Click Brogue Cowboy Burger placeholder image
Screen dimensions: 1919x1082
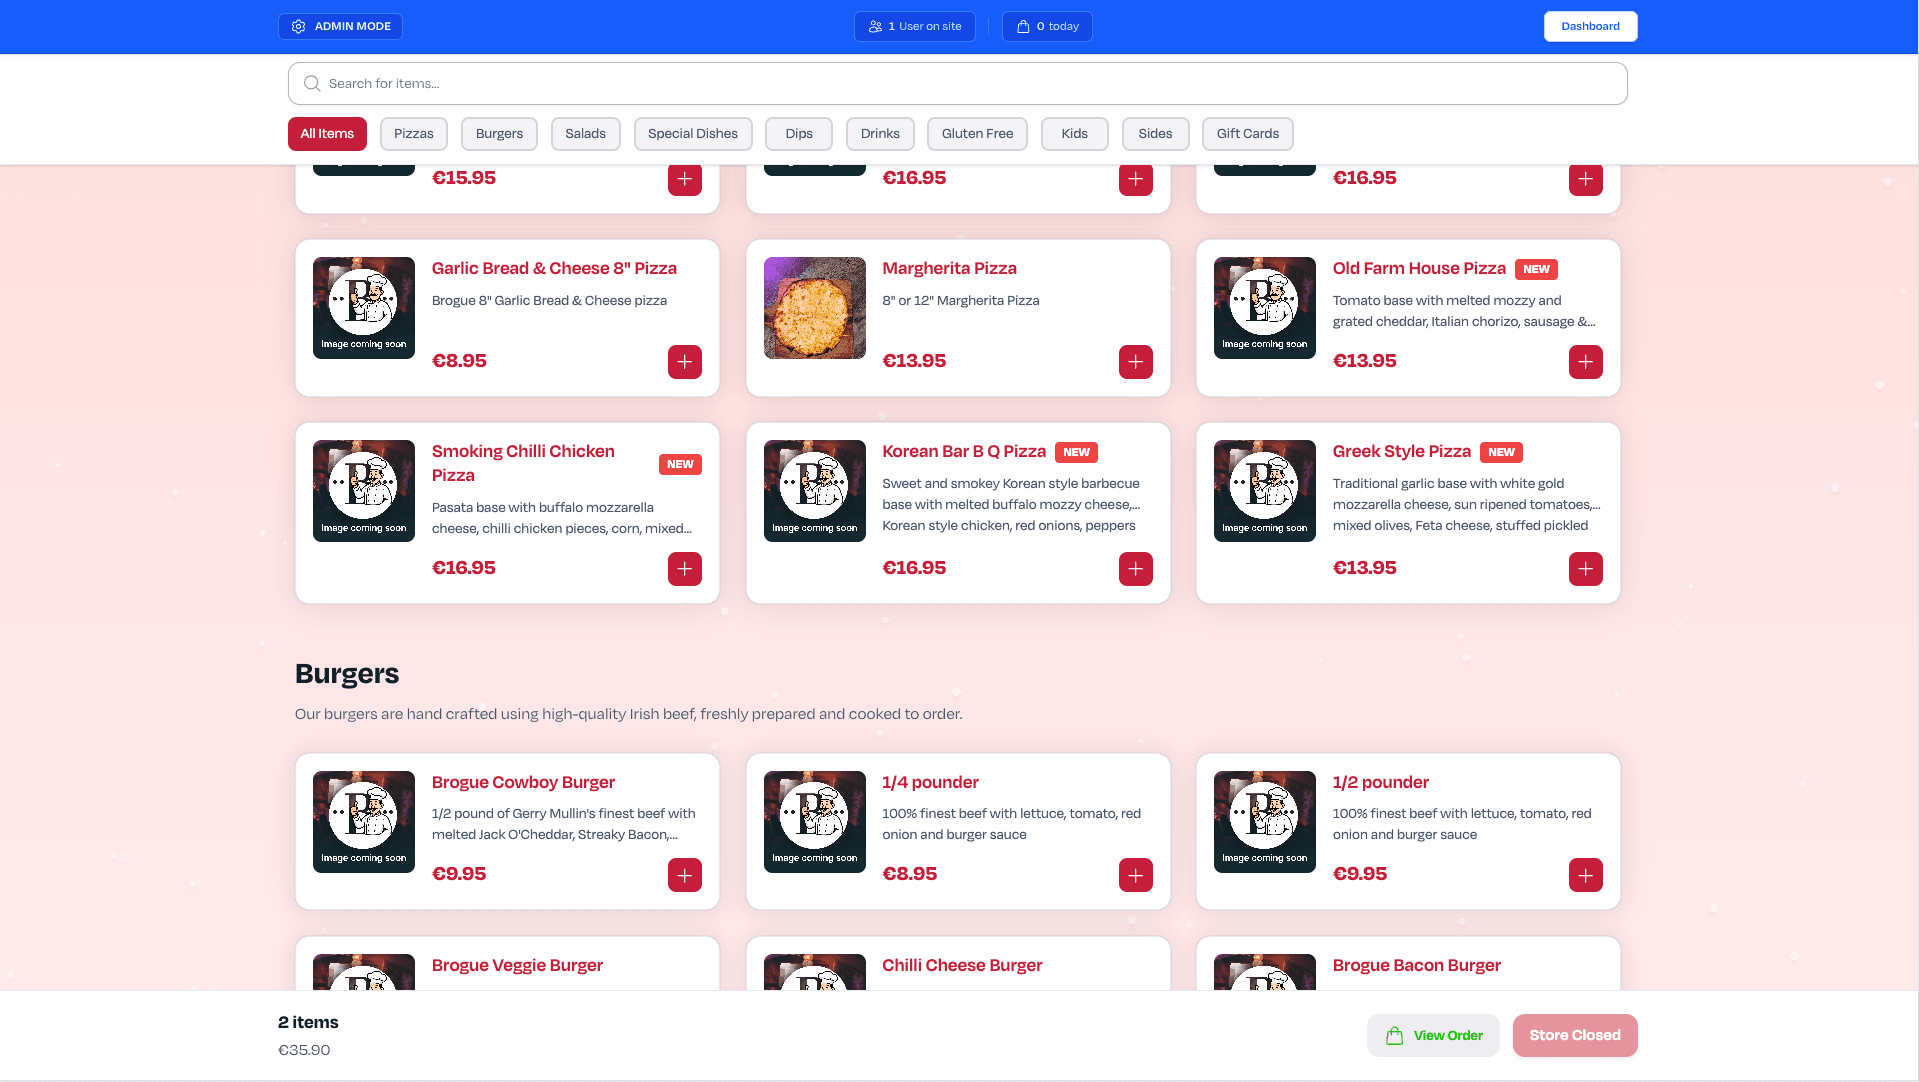click(364, 822)
